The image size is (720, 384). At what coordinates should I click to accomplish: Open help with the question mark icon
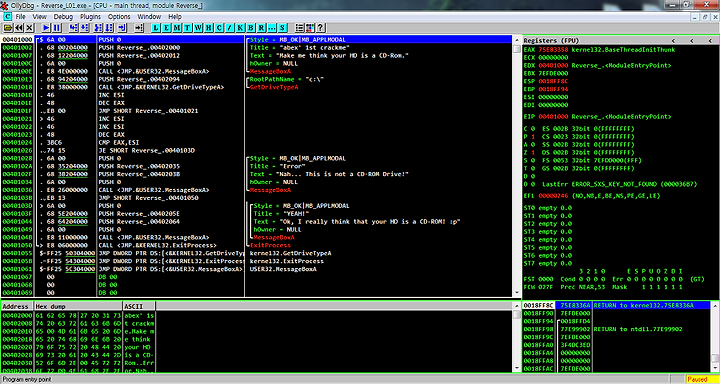(x=320, y=28)
